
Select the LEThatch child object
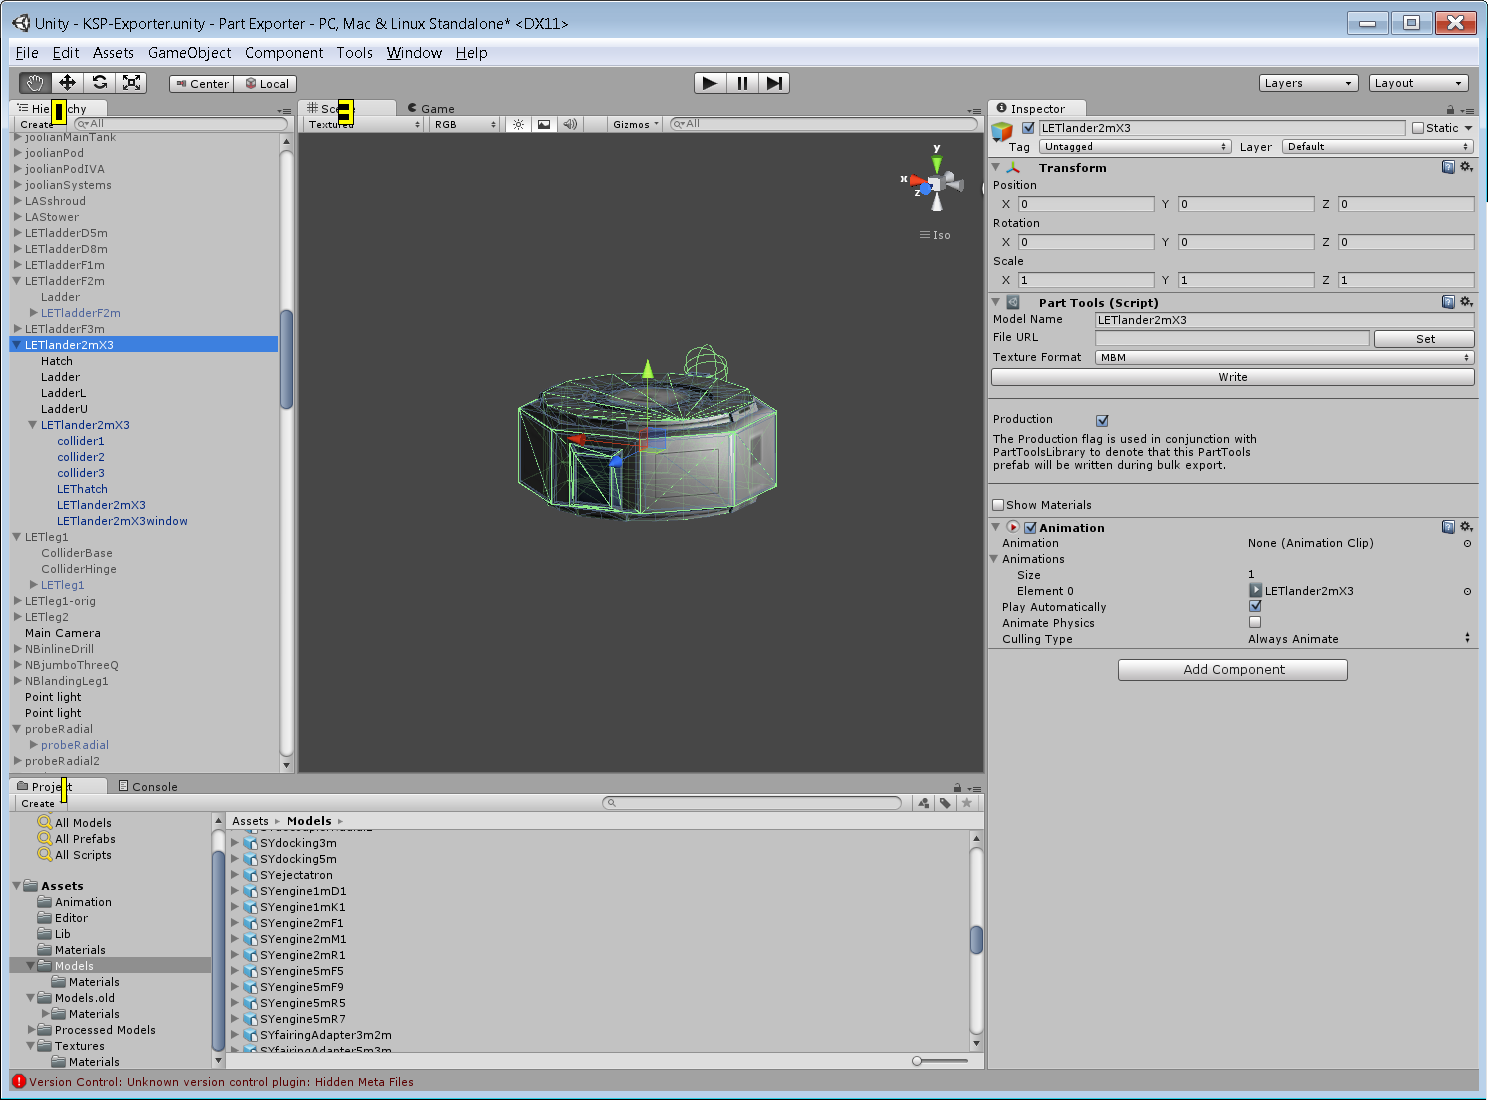[x=82, y=489]
